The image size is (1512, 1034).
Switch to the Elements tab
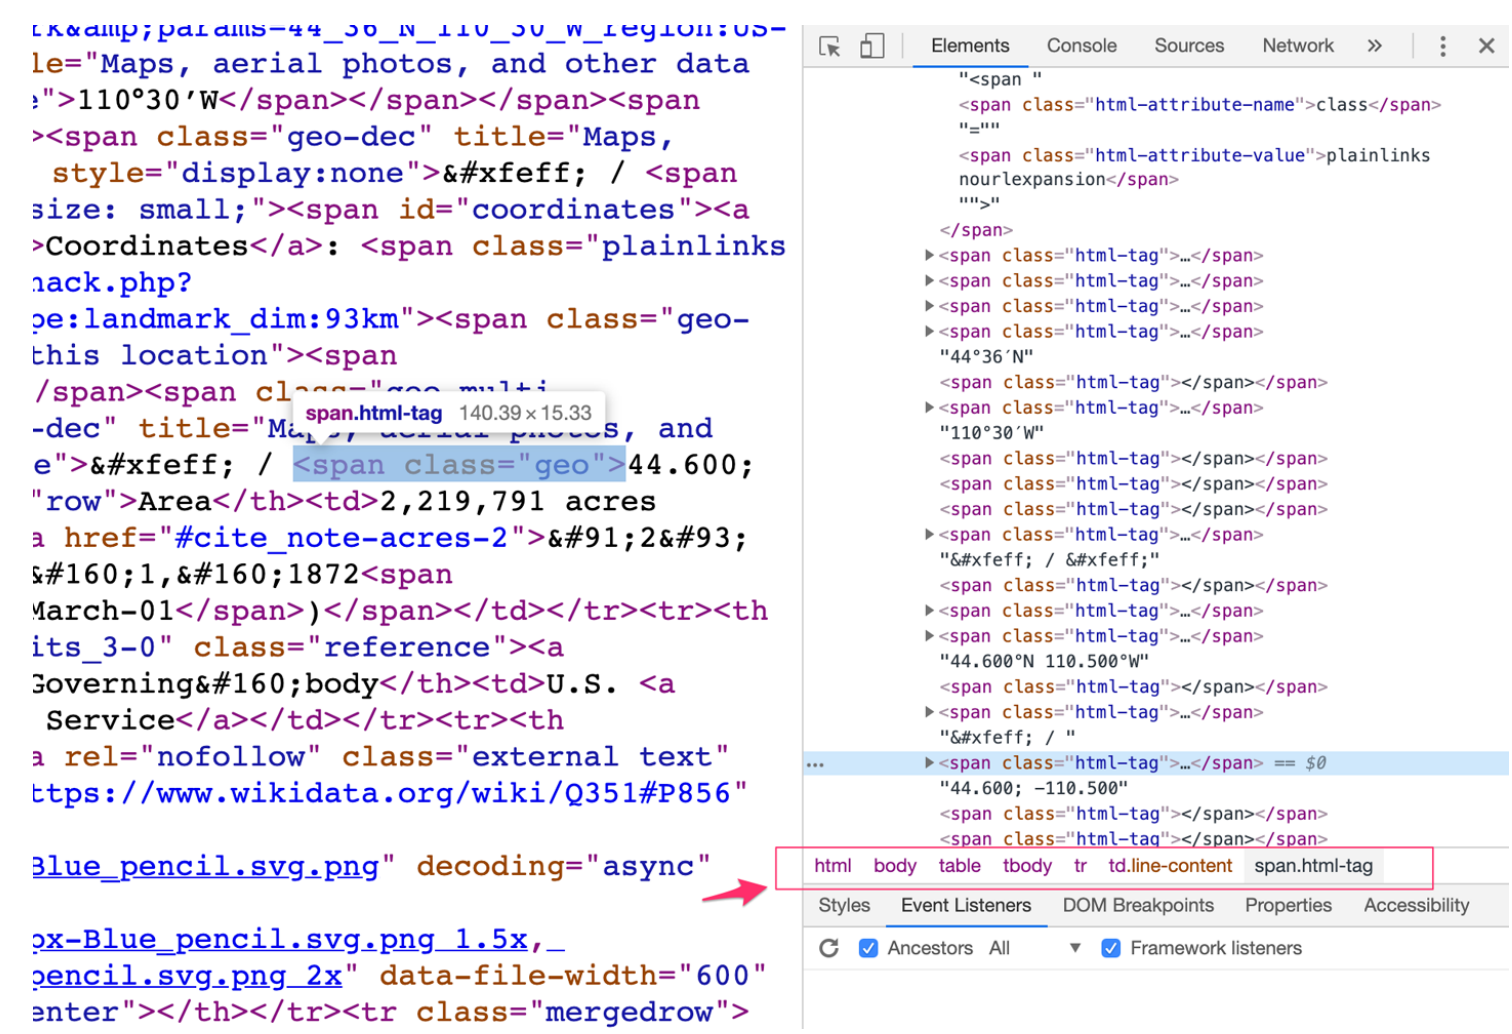(970, 46)
